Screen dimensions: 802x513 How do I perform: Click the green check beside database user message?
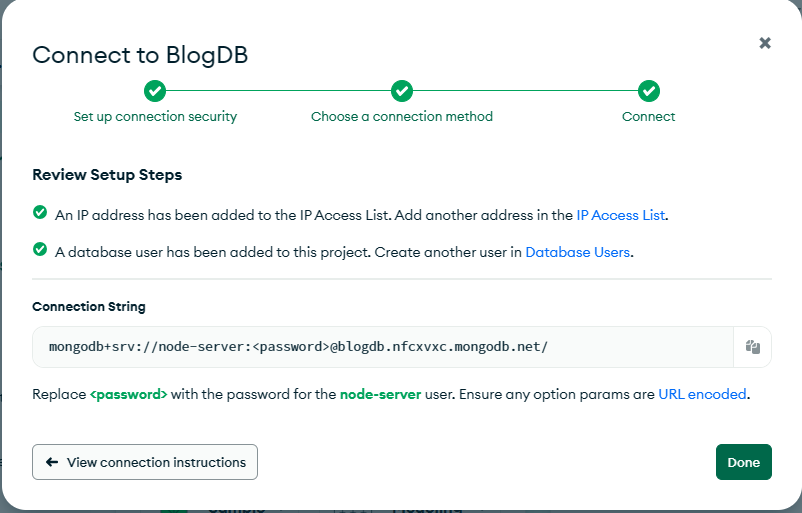click(40, 249)
